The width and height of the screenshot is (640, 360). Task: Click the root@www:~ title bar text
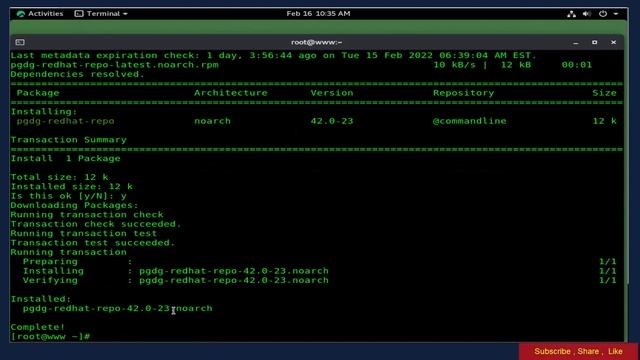(x=317, y=42)
